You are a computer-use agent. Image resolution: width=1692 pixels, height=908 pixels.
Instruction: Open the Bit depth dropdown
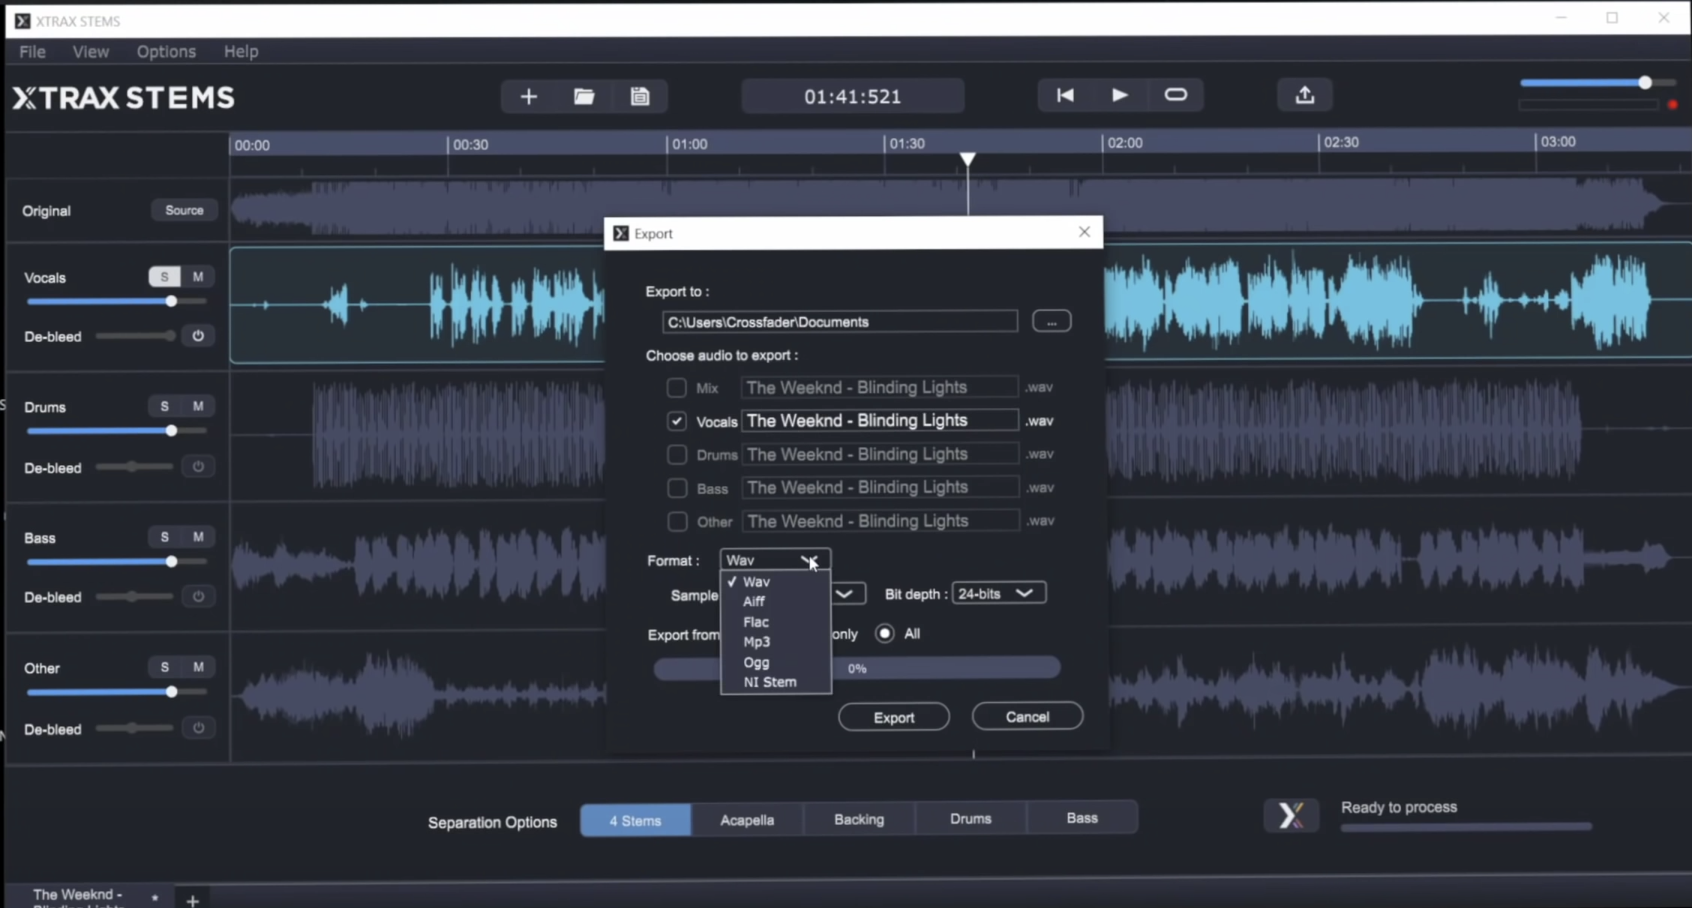[997, 592]
